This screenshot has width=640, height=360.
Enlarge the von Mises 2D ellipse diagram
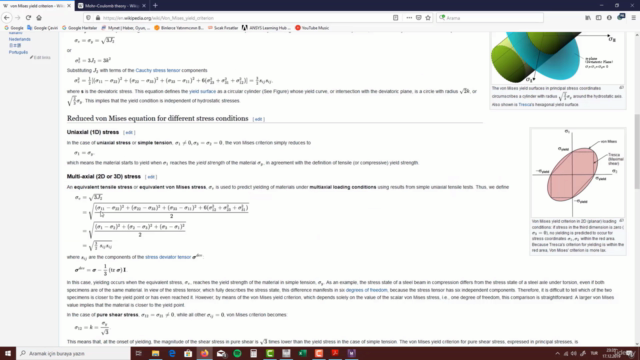coord(577,173)
